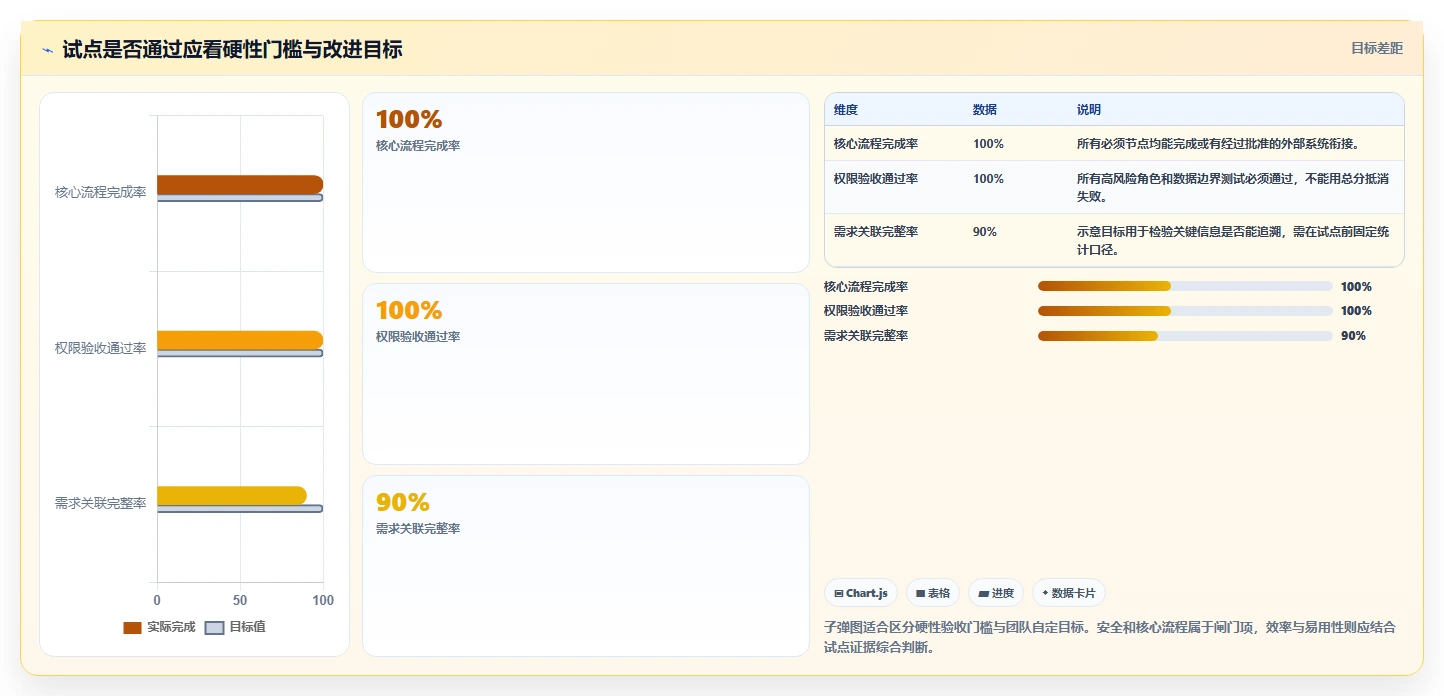Click the description starting 示意目标用于检验
1444x696 pixels.
tap(1235, 241)
